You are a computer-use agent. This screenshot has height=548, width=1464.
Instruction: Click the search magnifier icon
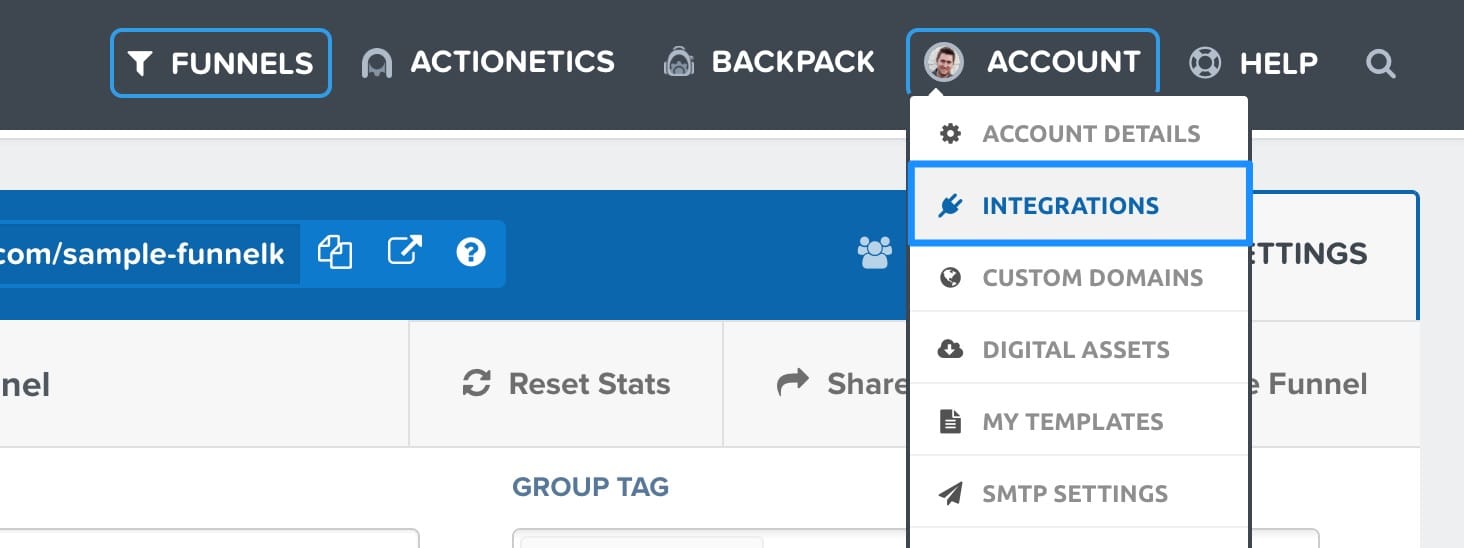(1381, 64)
